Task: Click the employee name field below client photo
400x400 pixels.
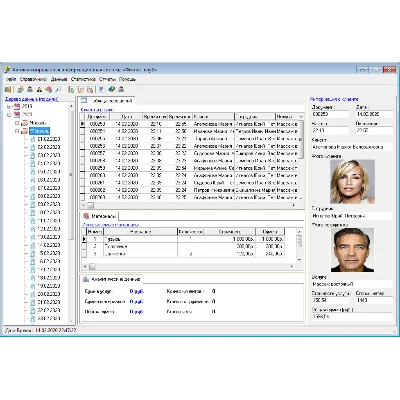Action: coord(352,216)
